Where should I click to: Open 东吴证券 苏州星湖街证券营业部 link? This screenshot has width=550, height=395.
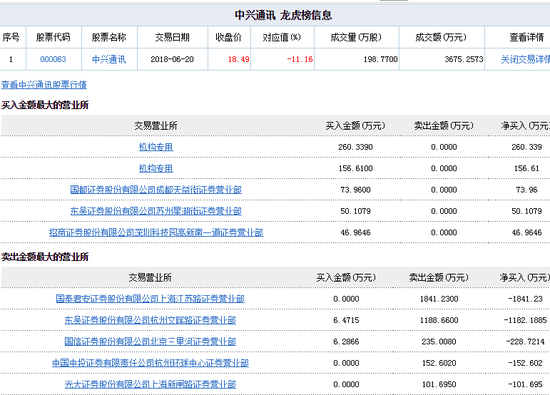pyautogui.click(x=156, y=211)
